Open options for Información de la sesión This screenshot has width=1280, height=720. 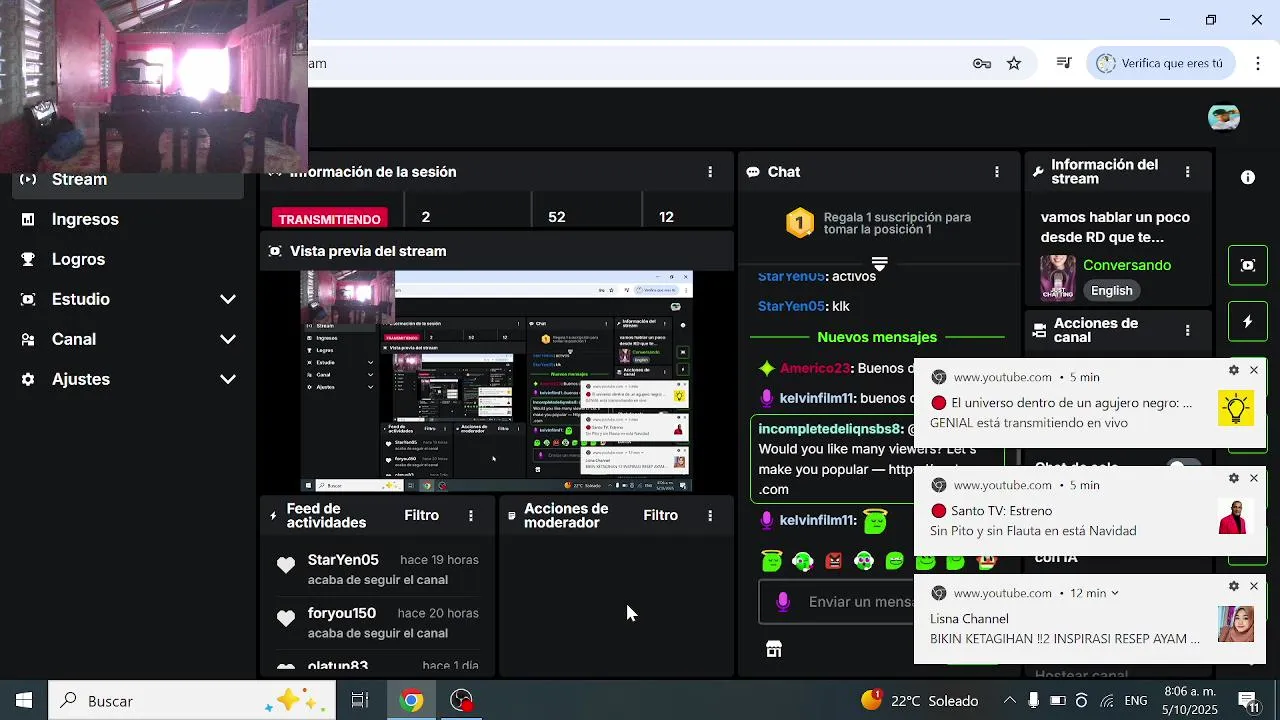pyautogui.click(x=710, y=172)
